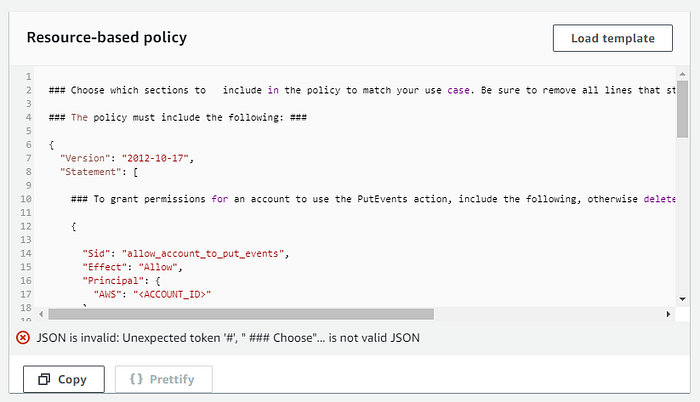
Task: Click the curly braces icon on Prettify
Action: [136, 379]
